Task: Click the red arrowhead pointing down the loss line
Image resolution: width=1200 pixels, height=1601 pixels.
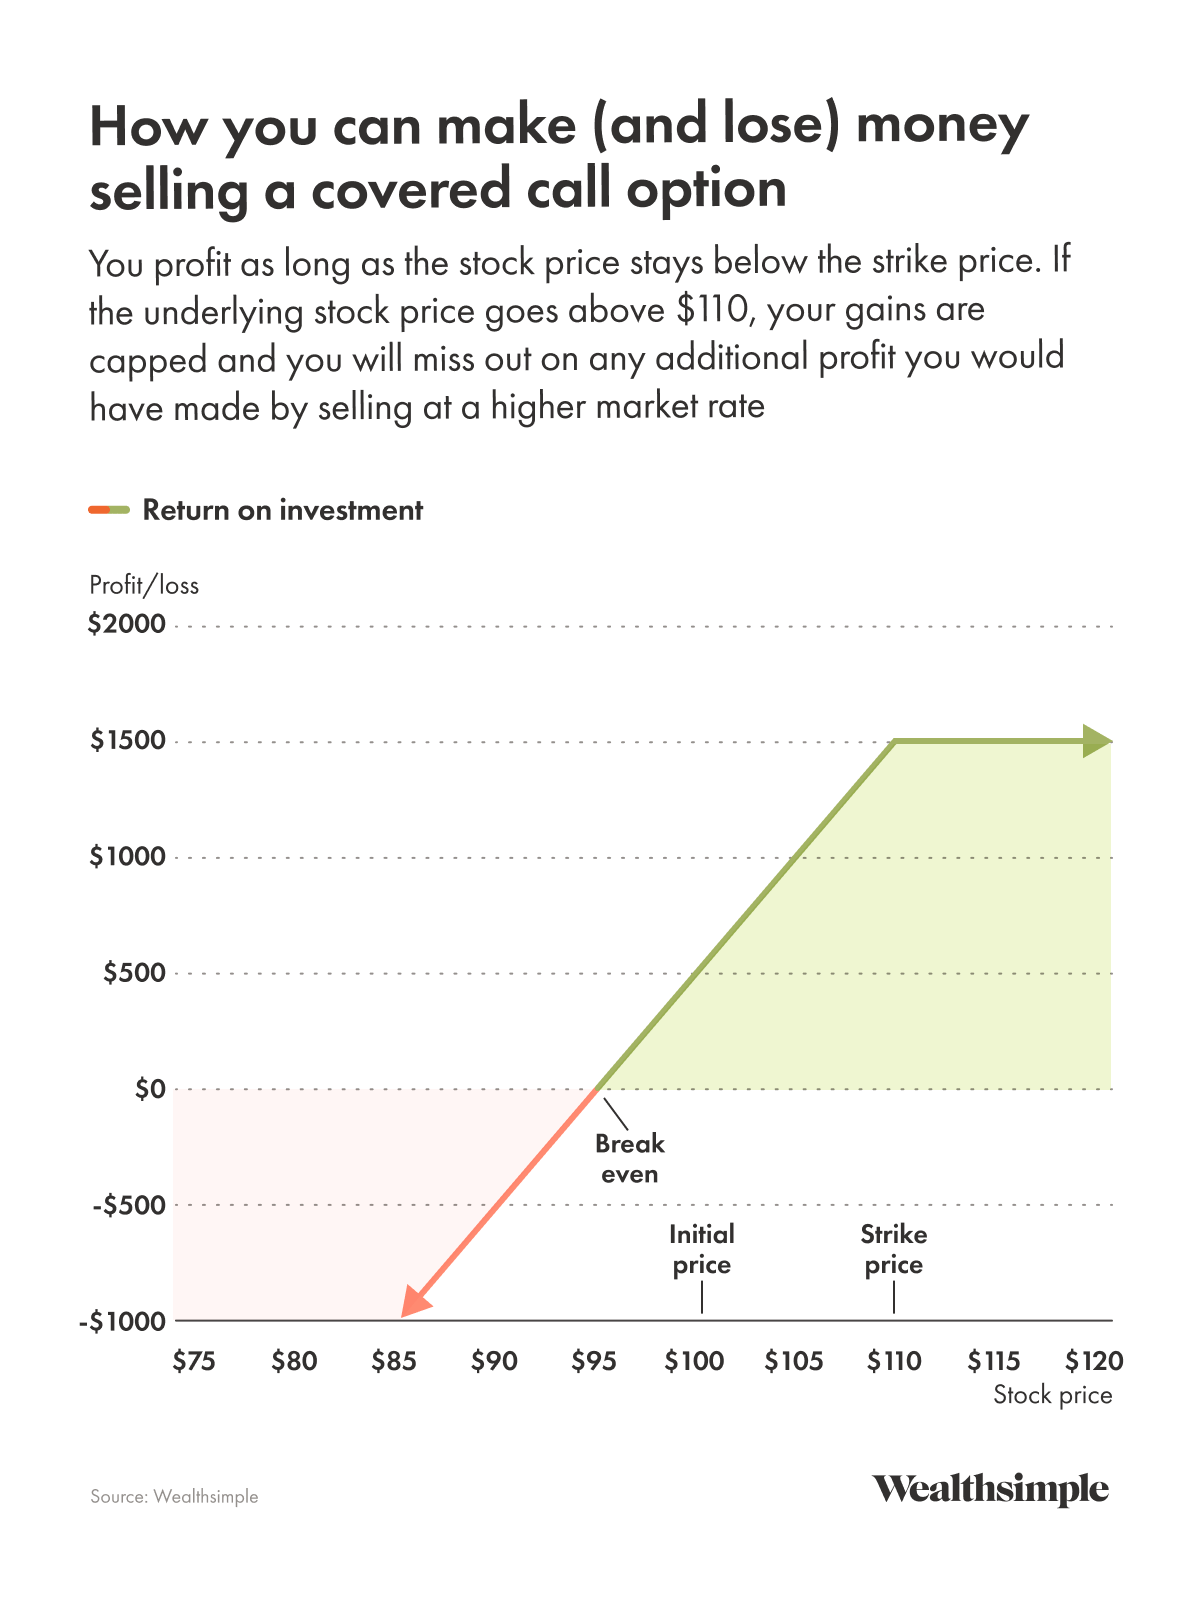Action: (414, 1304)
